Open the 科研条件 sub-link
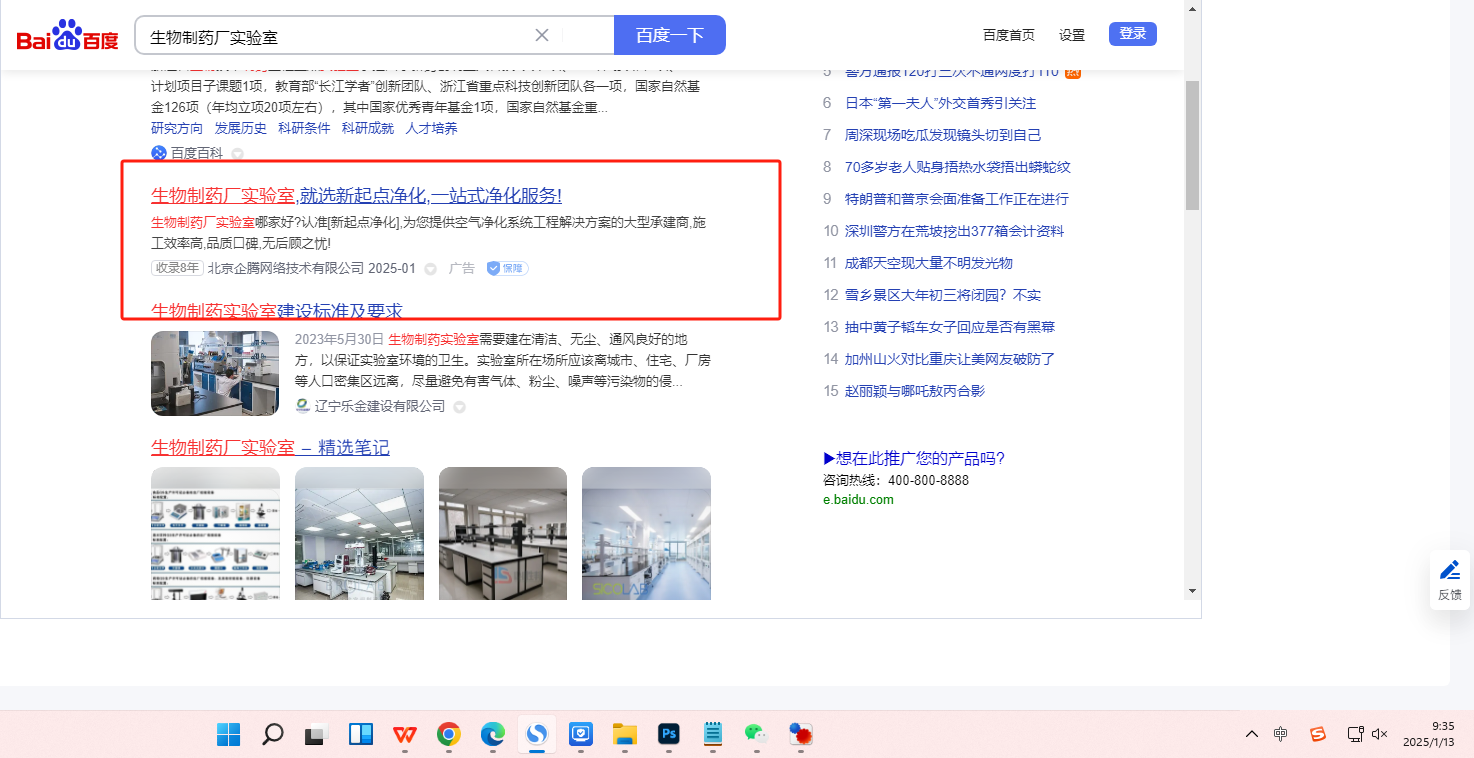 tap(304, 128)
